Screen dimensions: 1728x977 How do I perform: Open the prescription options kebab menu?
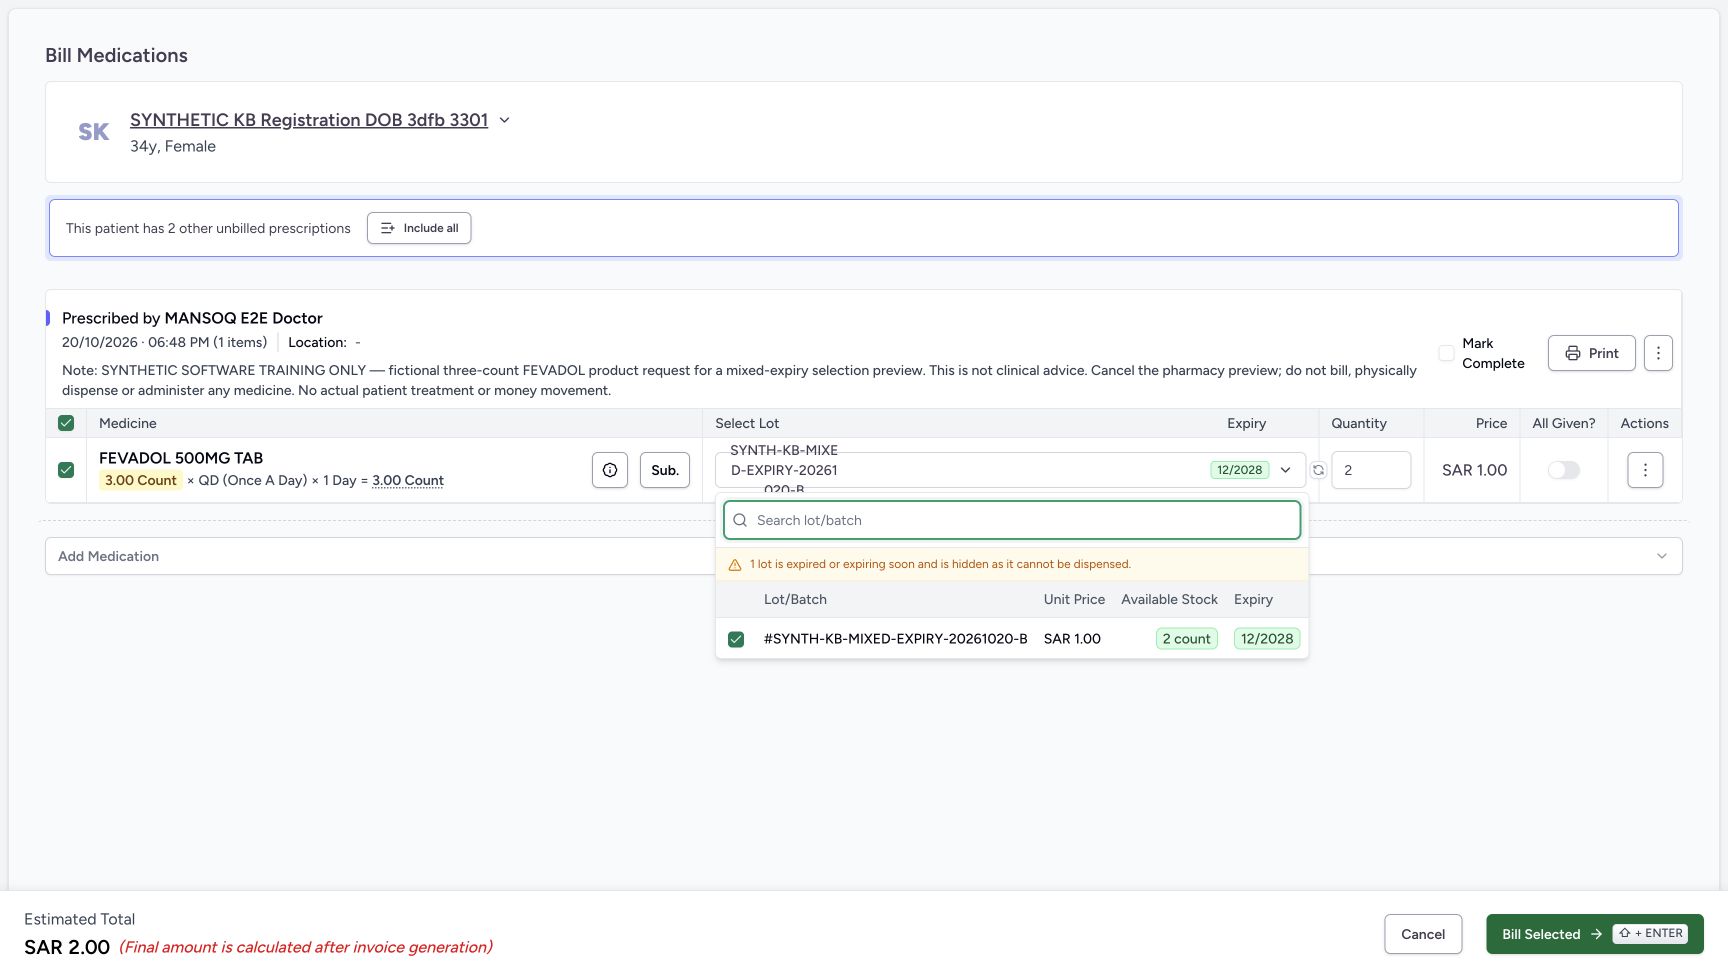(x=1658, y=353)
